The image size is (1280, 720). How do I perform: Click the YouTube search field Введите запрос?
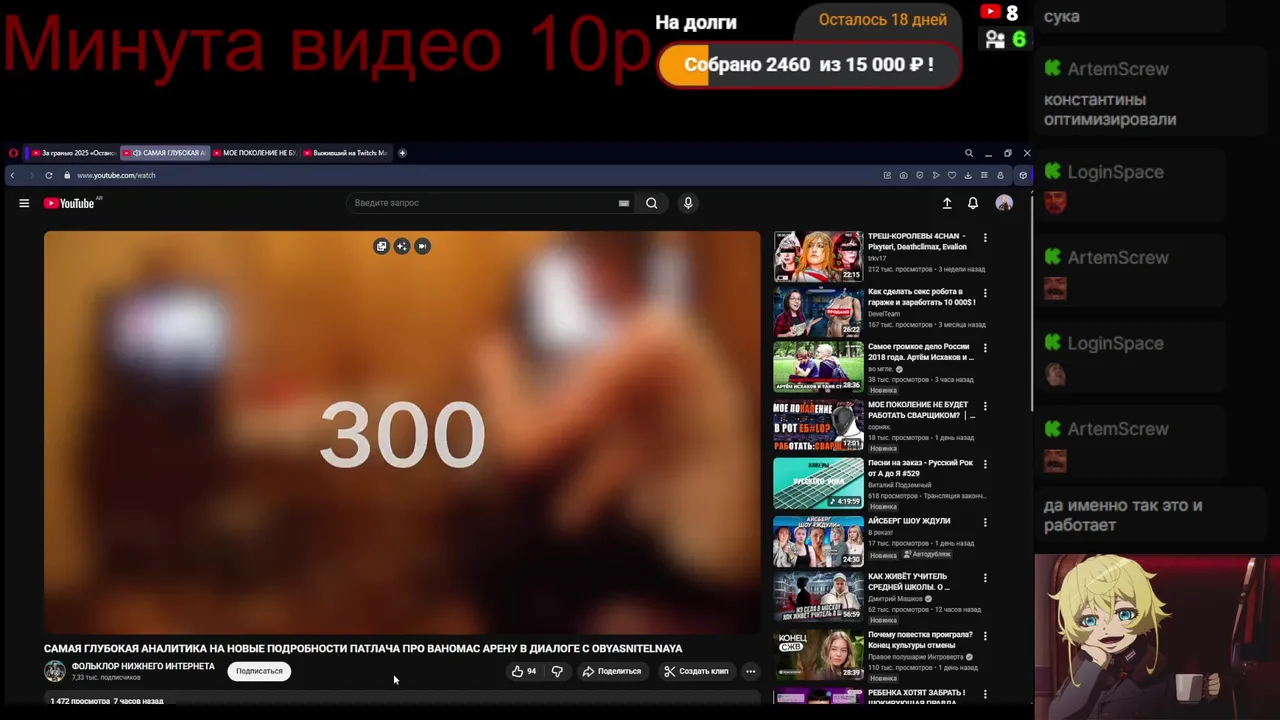pos(488,203)
